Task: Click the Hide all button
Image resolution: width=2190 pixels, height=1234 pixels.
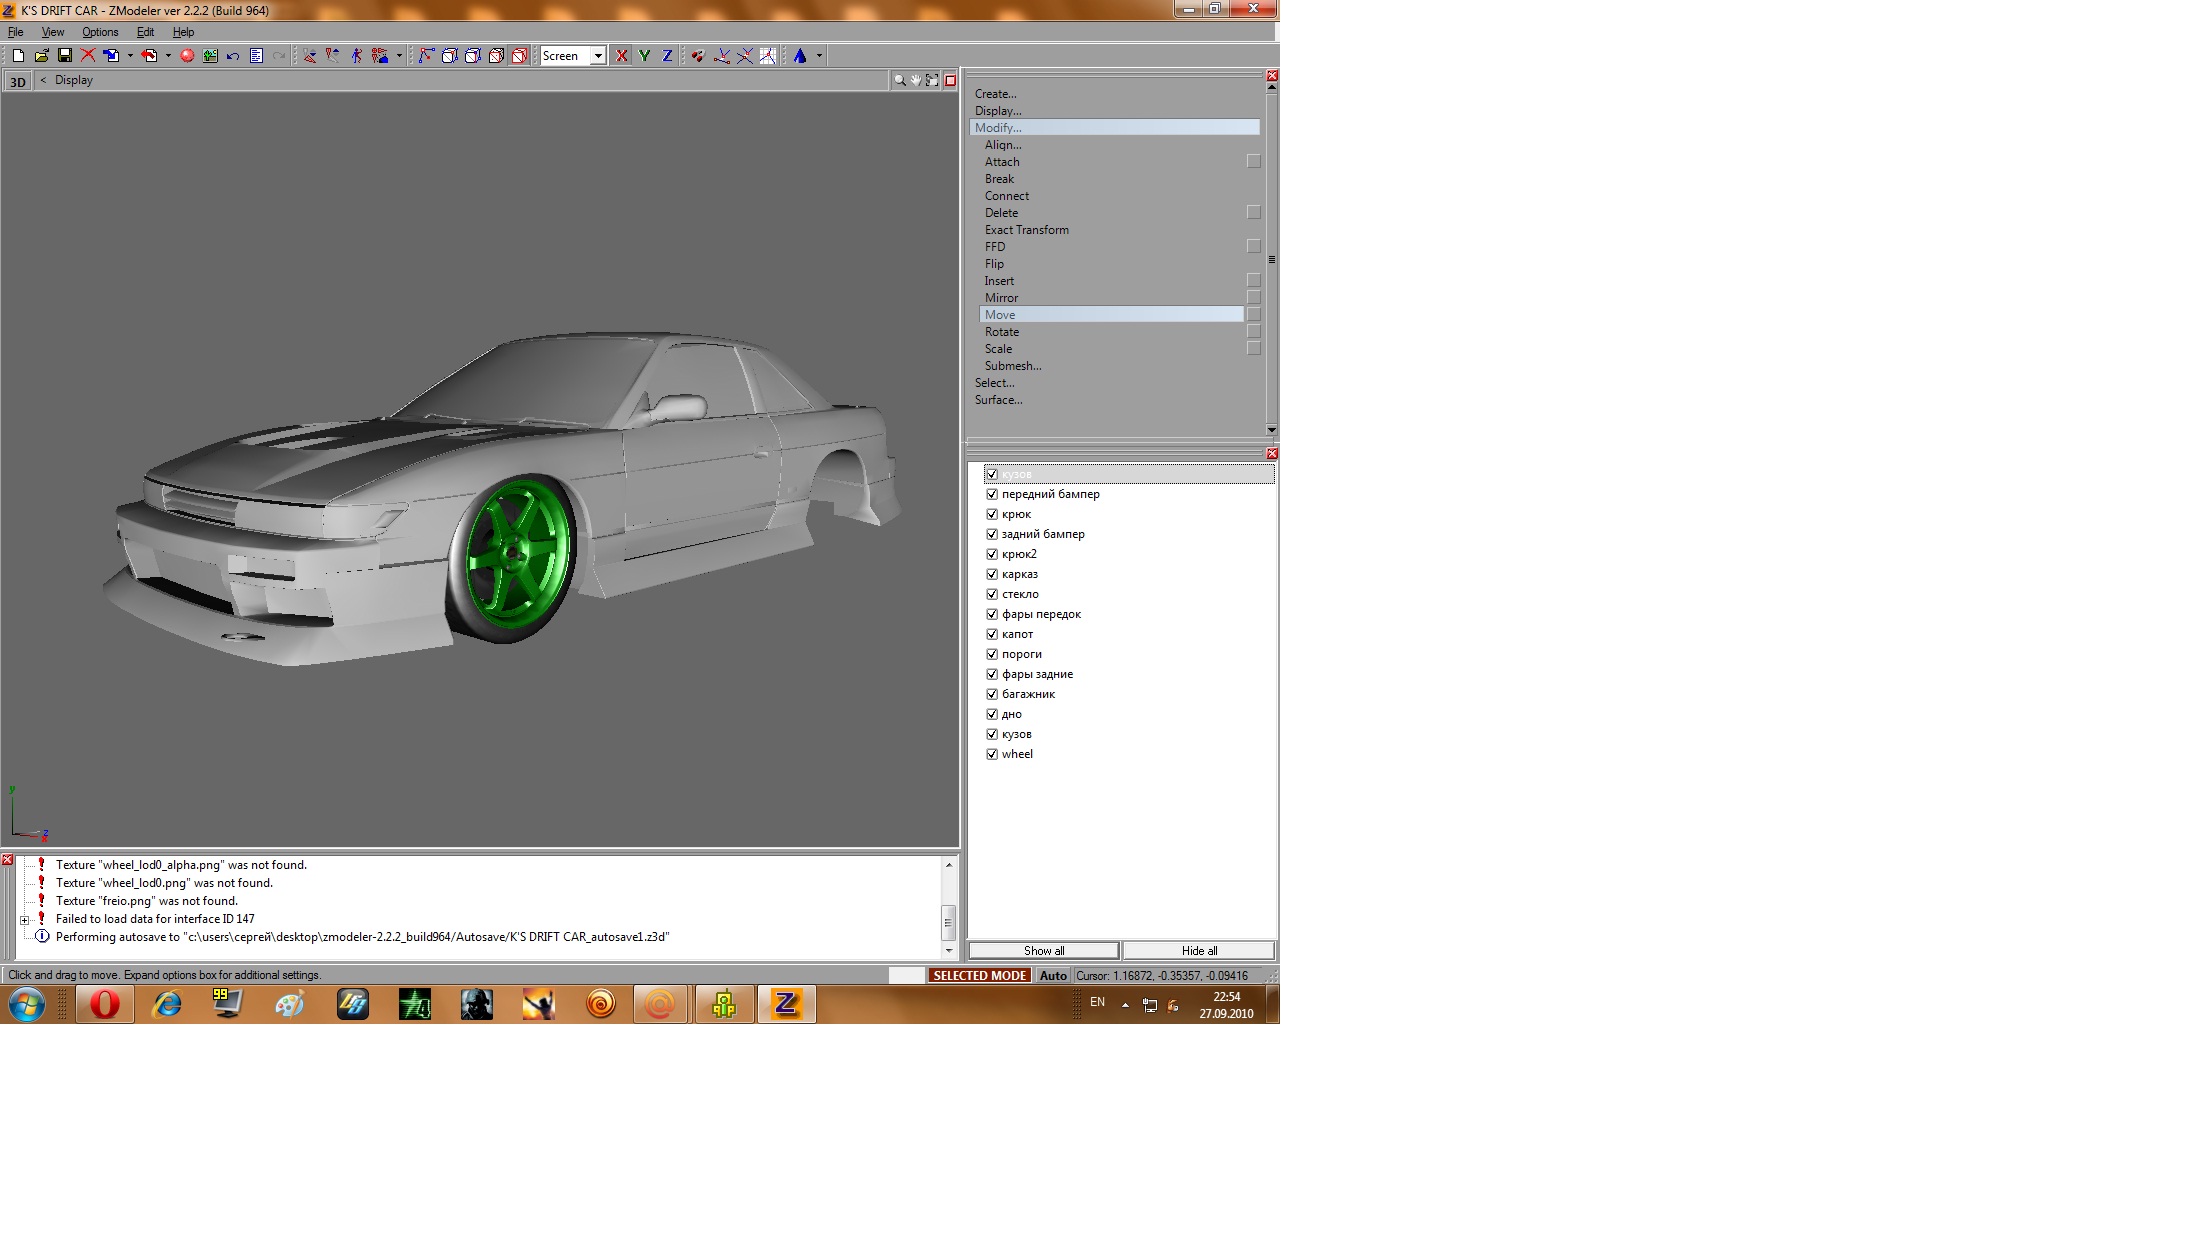Action: [x=1199, y=951]
